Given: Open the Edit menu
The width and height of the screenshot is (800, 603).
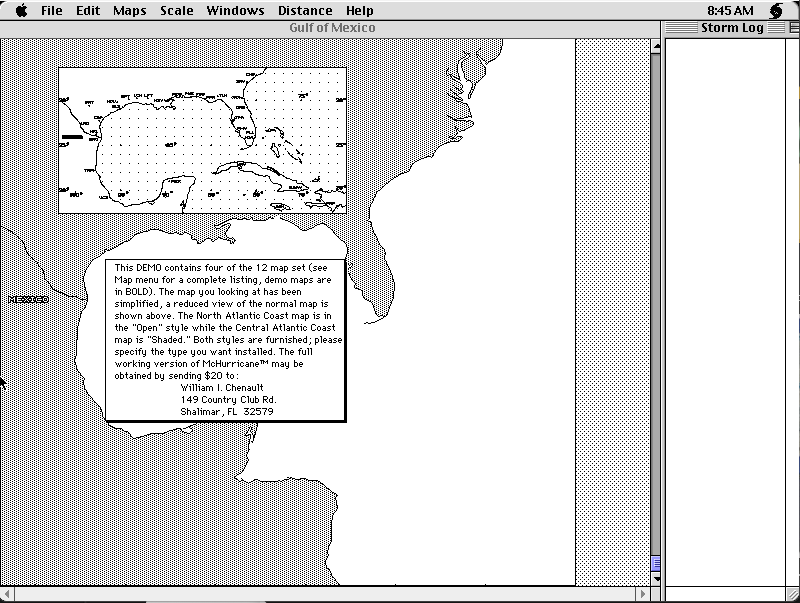Looking at the screenshot, I should coord(88,11).
